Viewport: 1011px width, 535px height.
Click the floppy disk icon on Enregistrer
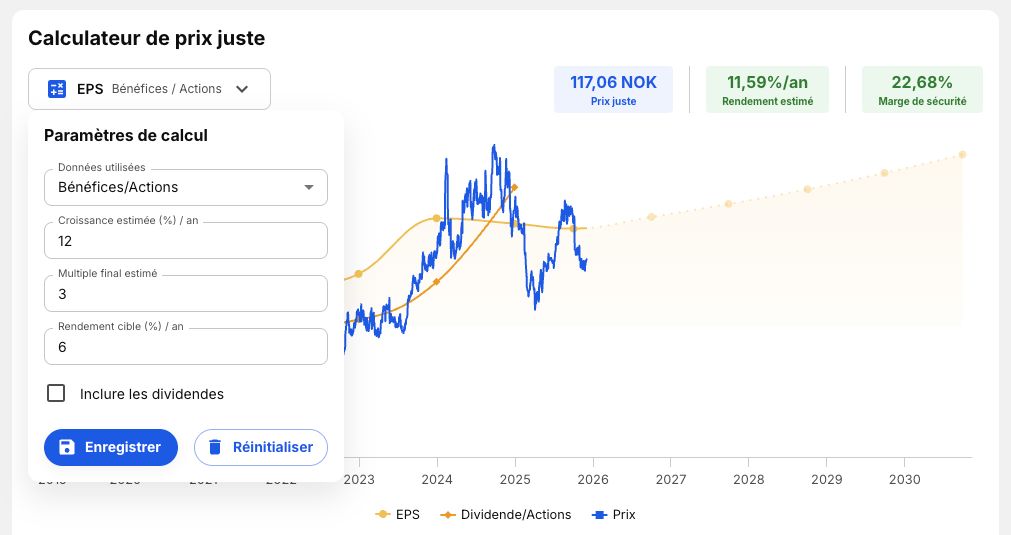point(67,447)
